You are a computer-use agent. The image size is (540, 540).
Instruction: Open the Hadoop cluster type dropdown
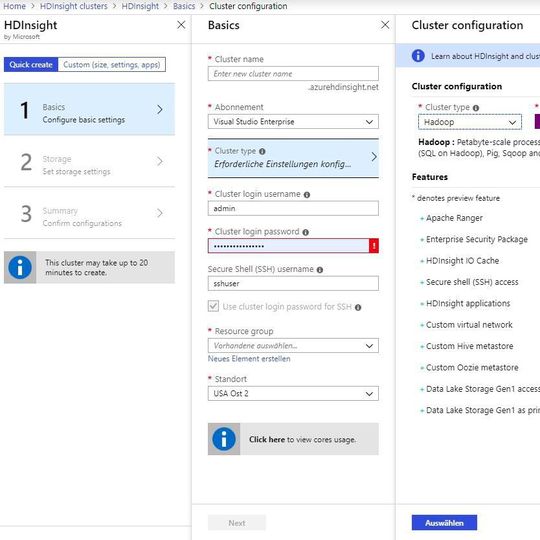pos(470,122)
